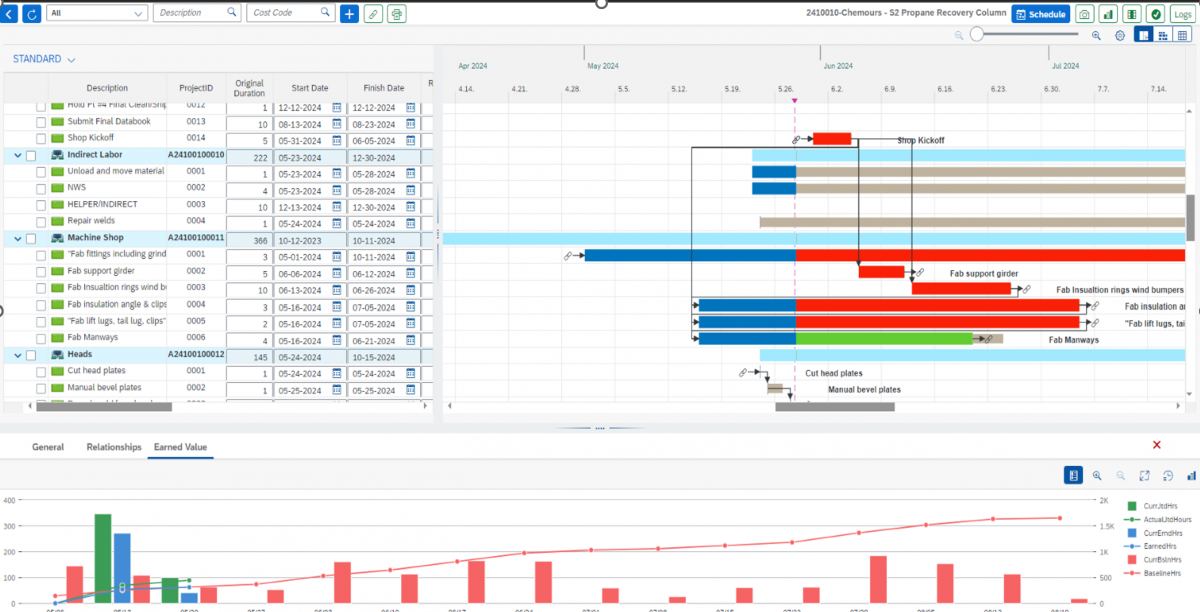Viewport: 1200px width, 612px height.
Task: Click the camera snapshot icon
Action: (x=1084, y=14)
